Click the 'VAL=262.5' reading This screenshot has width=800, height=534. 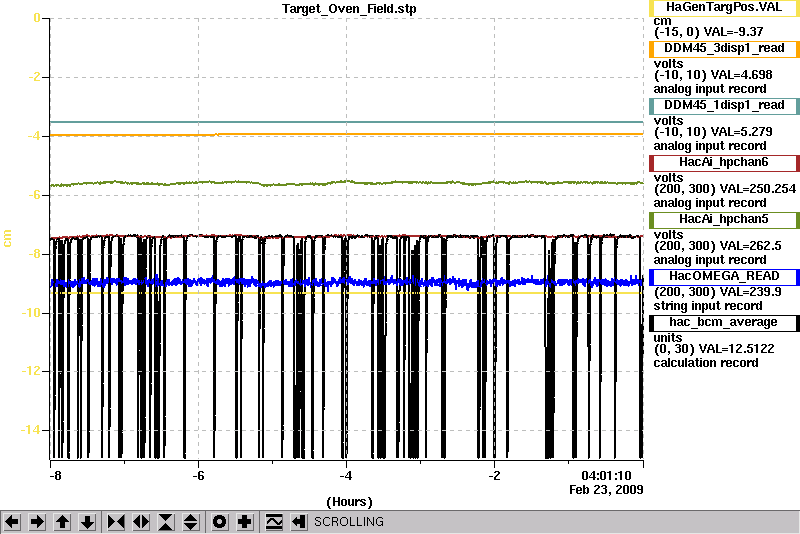coord(750,246)
